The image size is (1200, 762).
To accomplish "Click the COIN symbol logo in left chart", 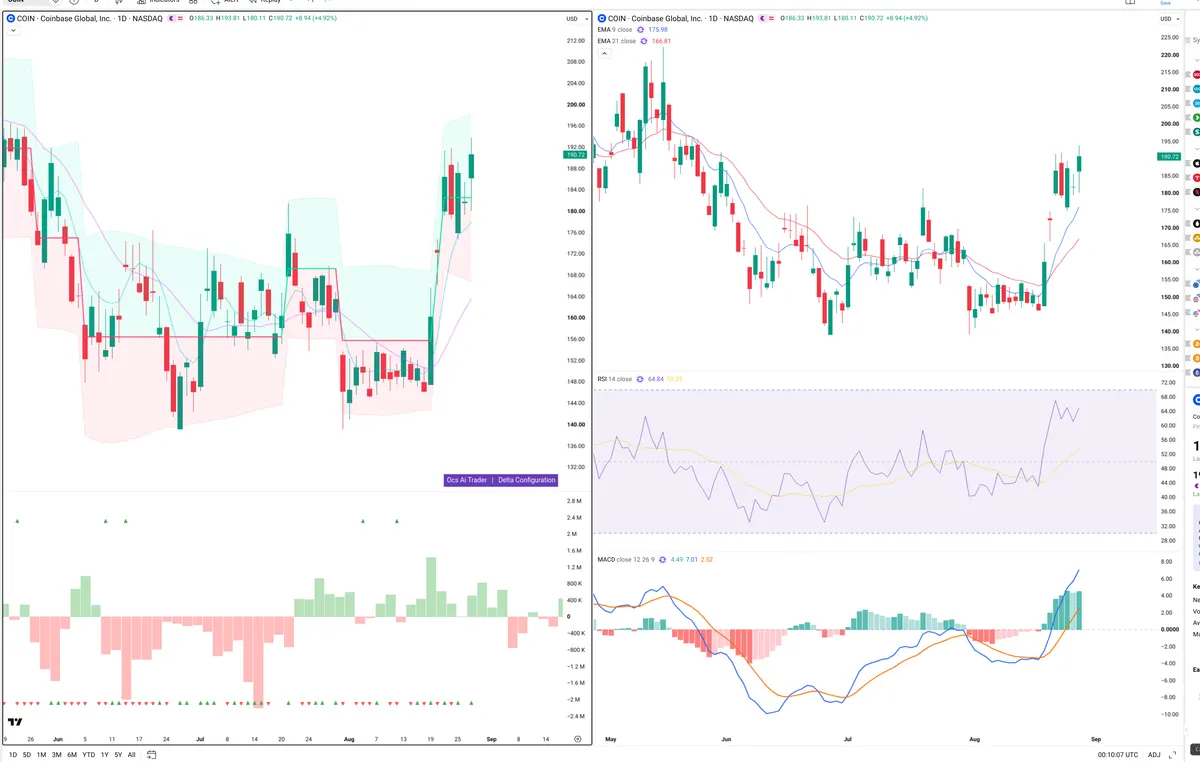I will 11,18.
